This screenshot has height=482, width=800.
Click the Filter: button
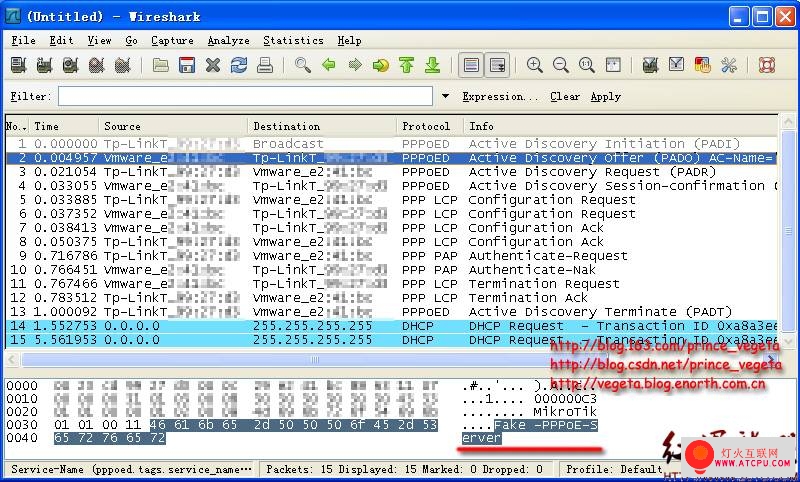pos(31,96)
